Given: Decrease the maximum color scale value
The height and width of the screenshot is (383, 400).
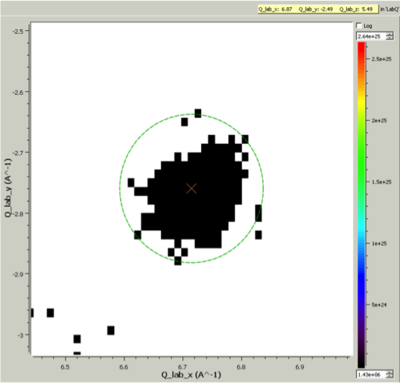Looking at the screenshot, I should coord(390,38).
